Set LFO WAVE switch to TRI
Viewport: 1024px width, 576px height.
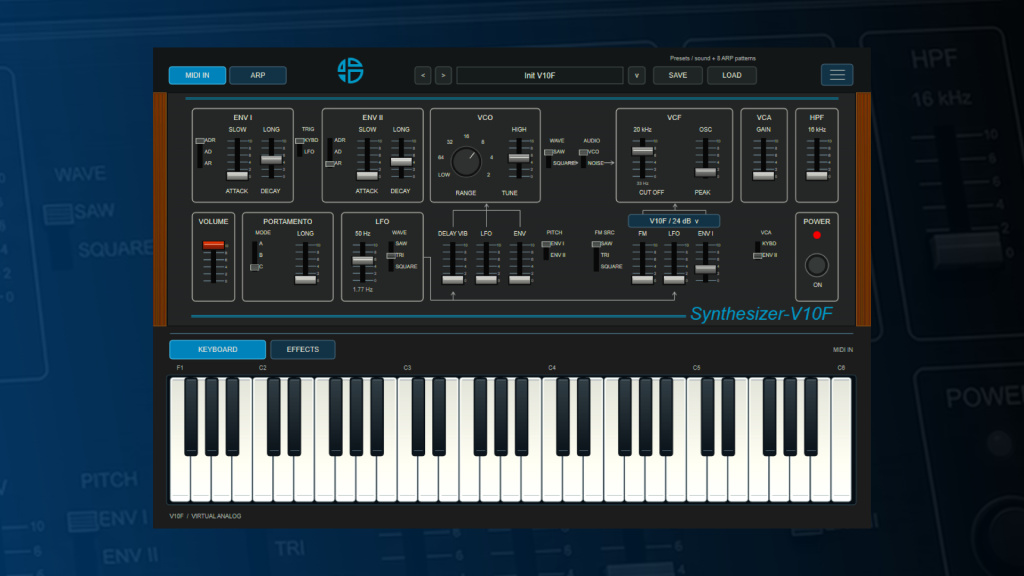click(x=391, y=255)
